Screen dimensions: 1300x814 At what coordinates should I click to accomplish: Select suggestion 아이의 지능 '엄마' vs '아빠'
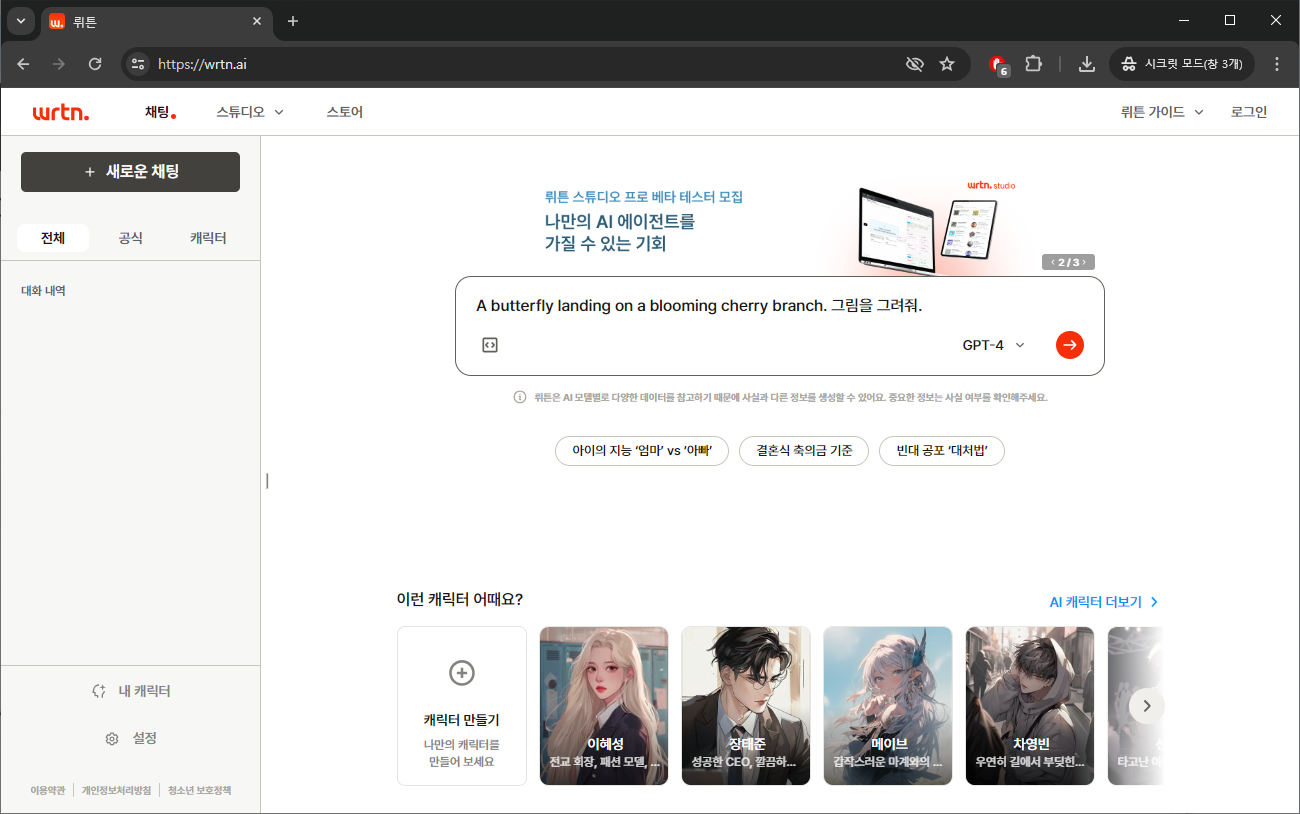[x=642, y=451]
